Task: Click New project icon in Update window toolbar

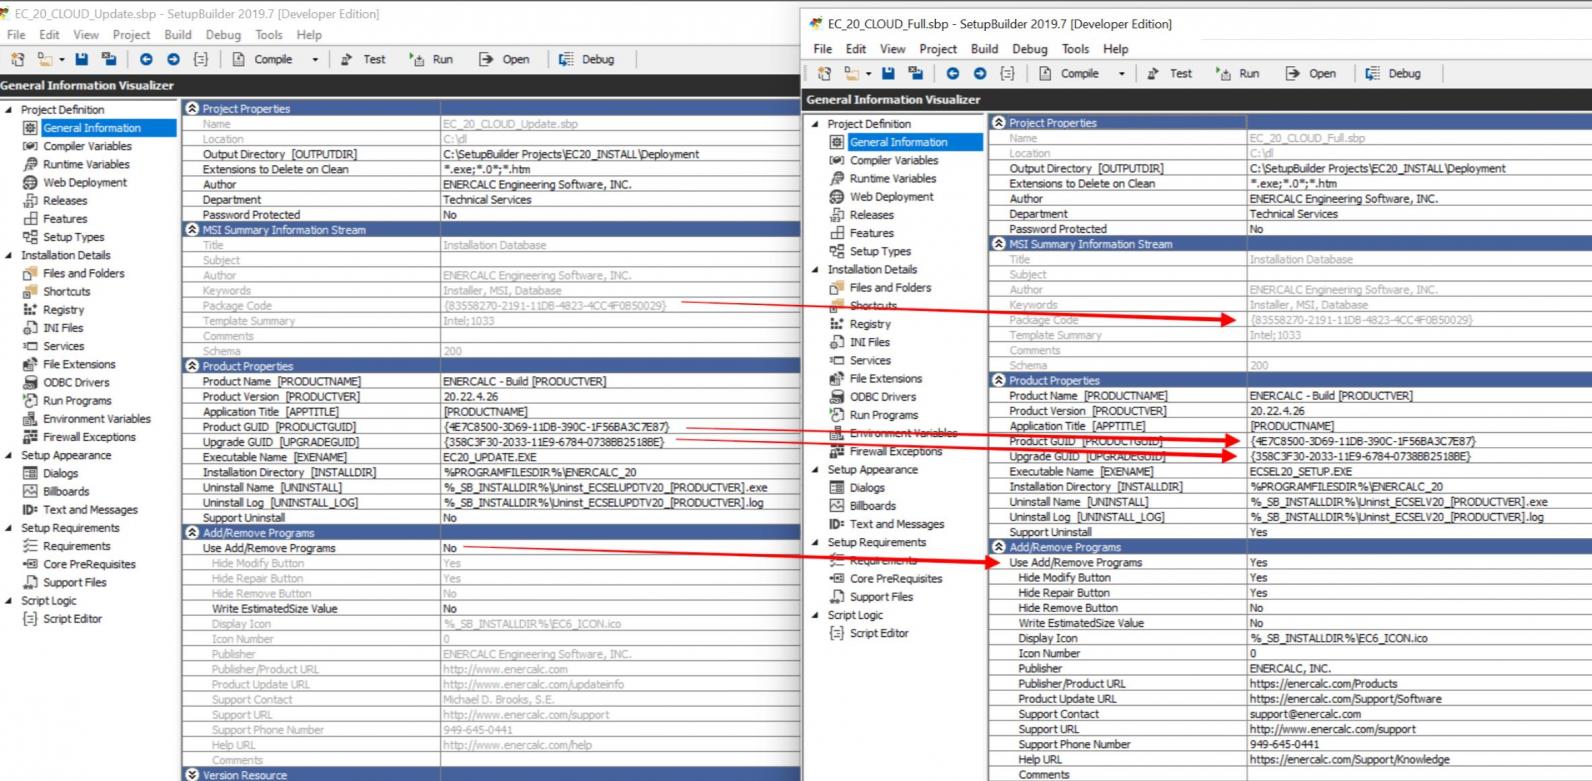Action: (x=17, y=59)
